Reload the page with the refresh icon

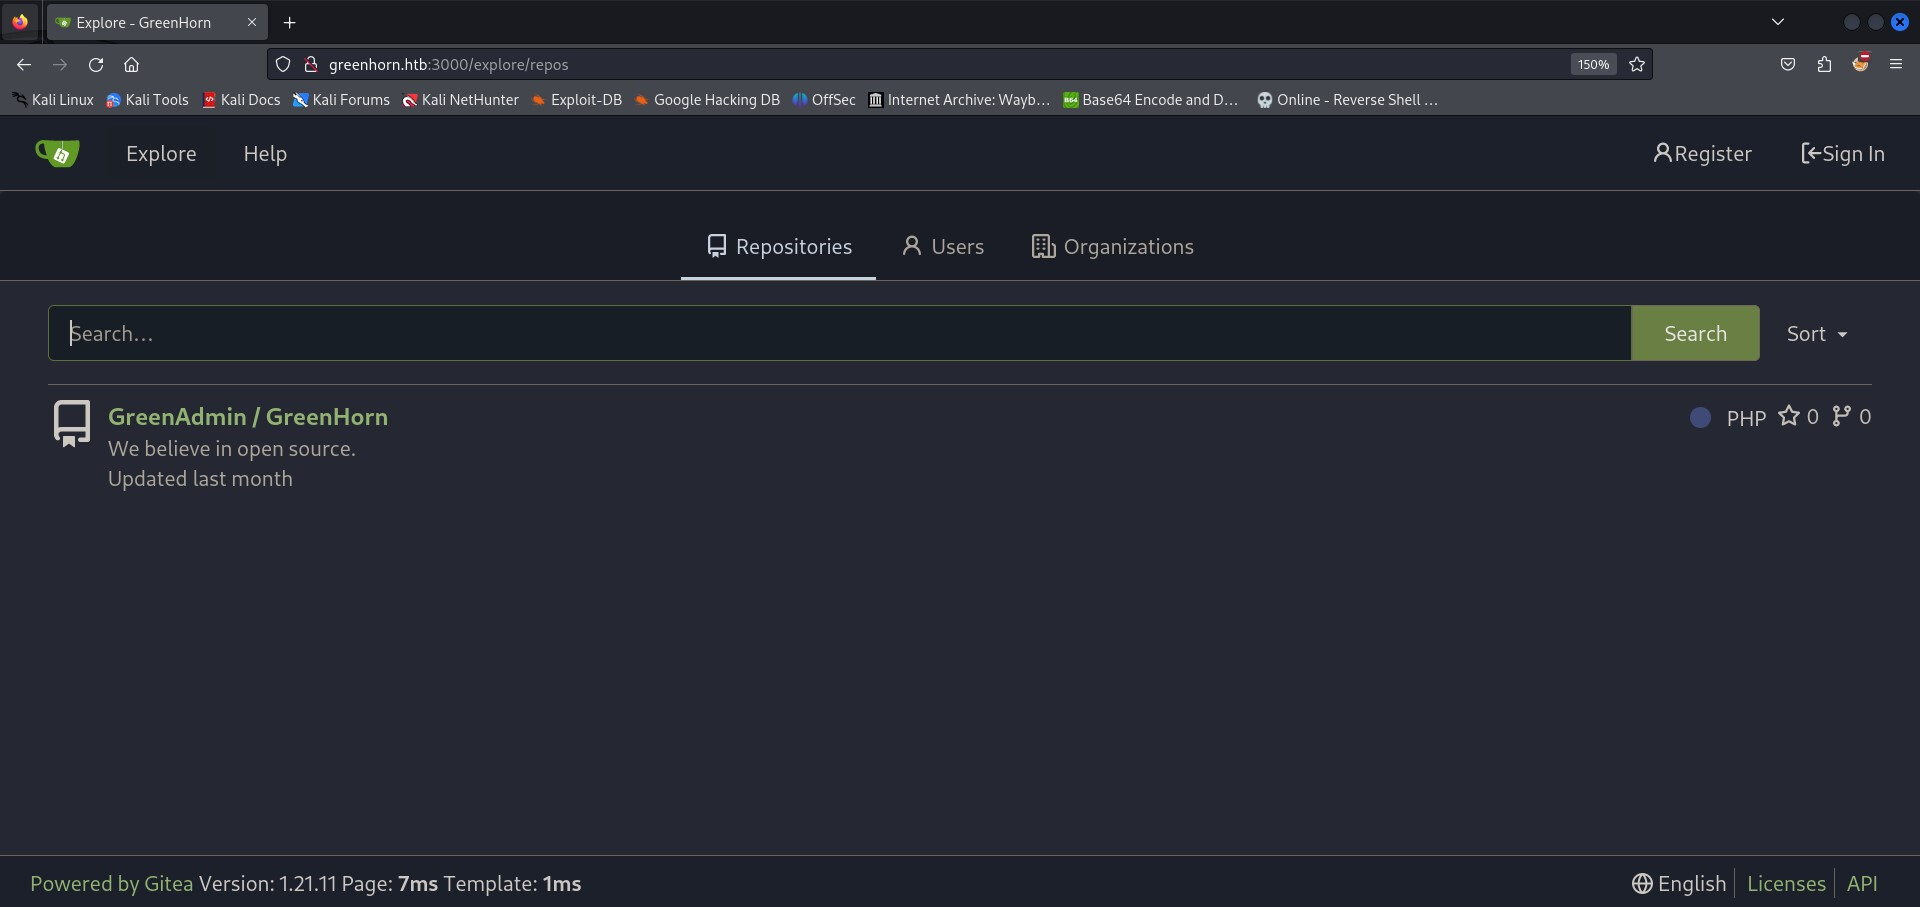click(x=96, y=64)
